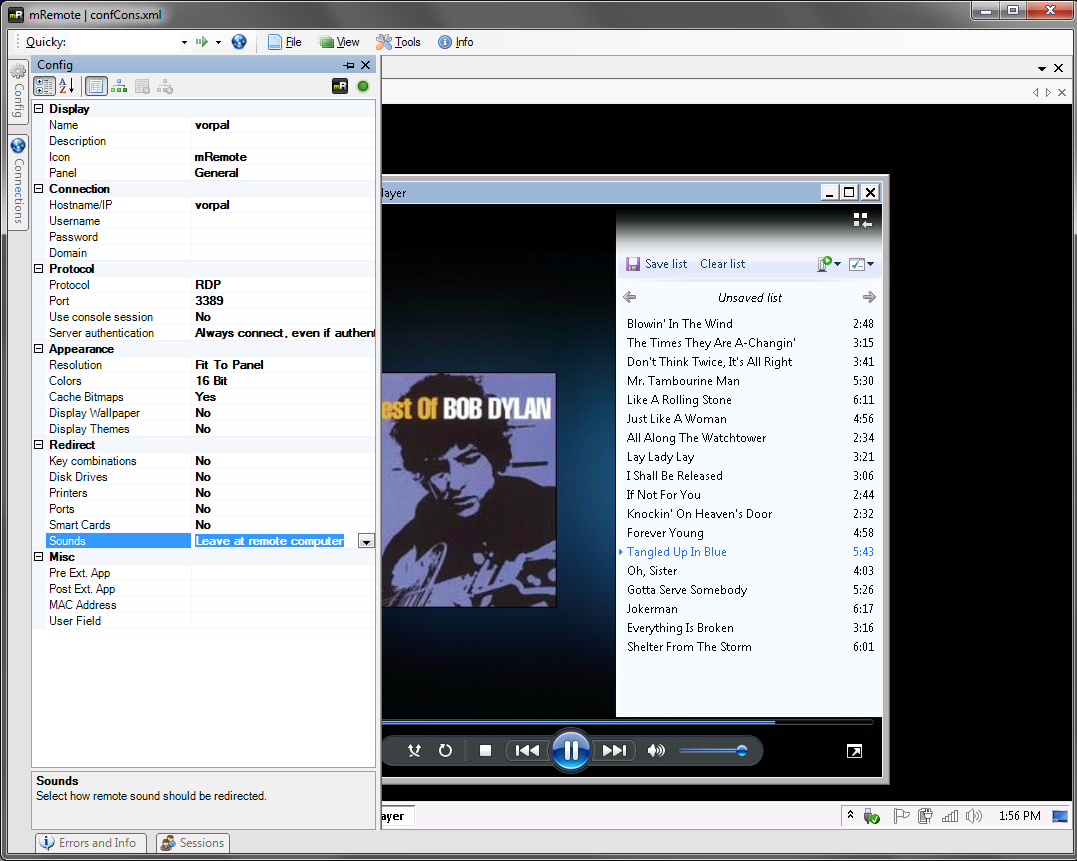This screenshot has height=861, width=1077.
Task: Click the green connect icon in Config toolbar
Action: pyautogui.click(x=362, y=86)
